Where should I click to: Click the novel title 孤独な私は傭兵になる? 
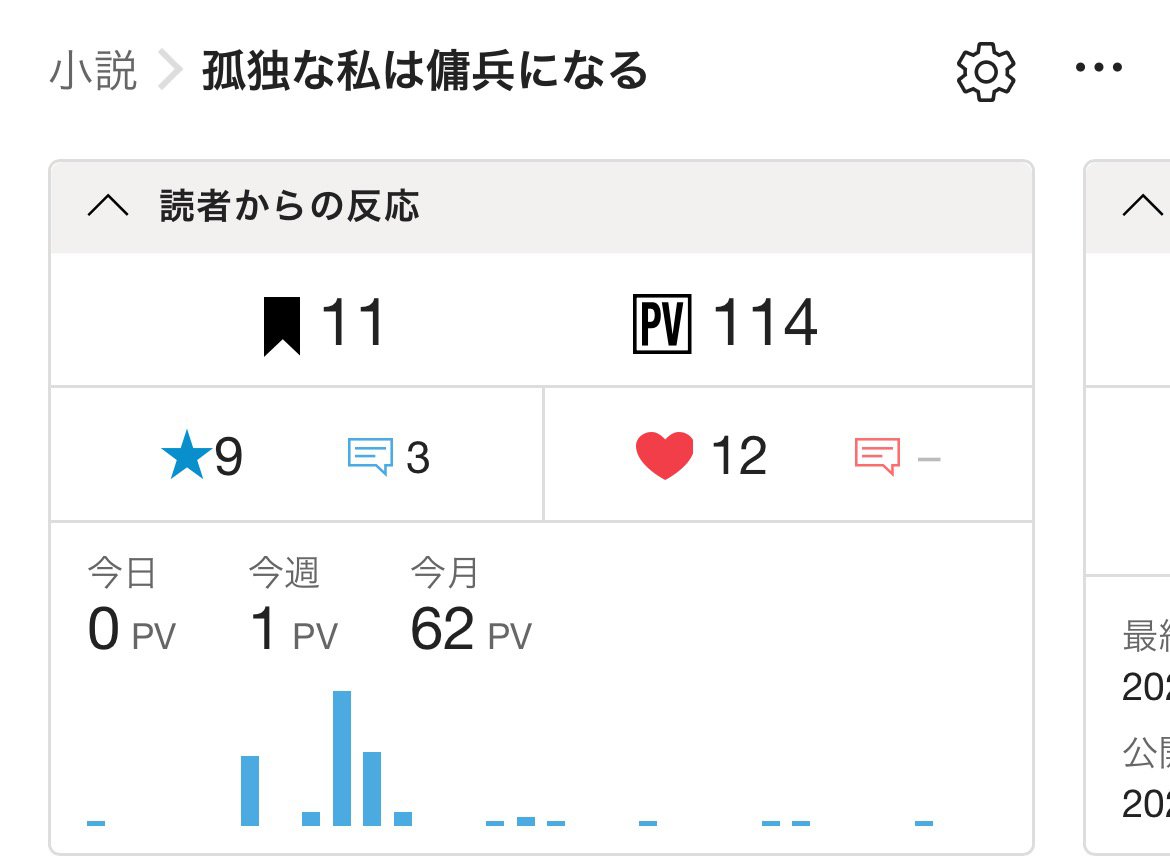[x=425, y=72]
